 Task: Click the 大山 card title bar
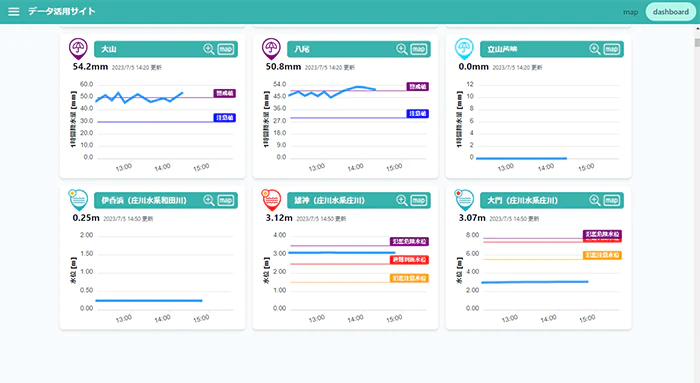click(x=166, y=49)
